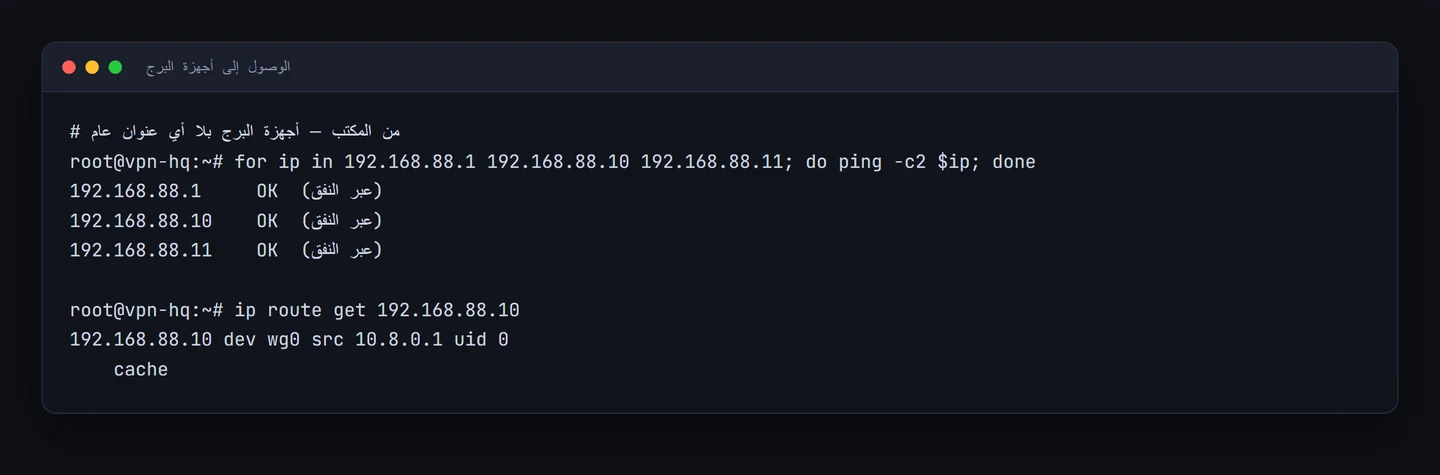
Task: Click the word 'done' ending the loop
Action: pyautogui.click(x=1014, y=162)
